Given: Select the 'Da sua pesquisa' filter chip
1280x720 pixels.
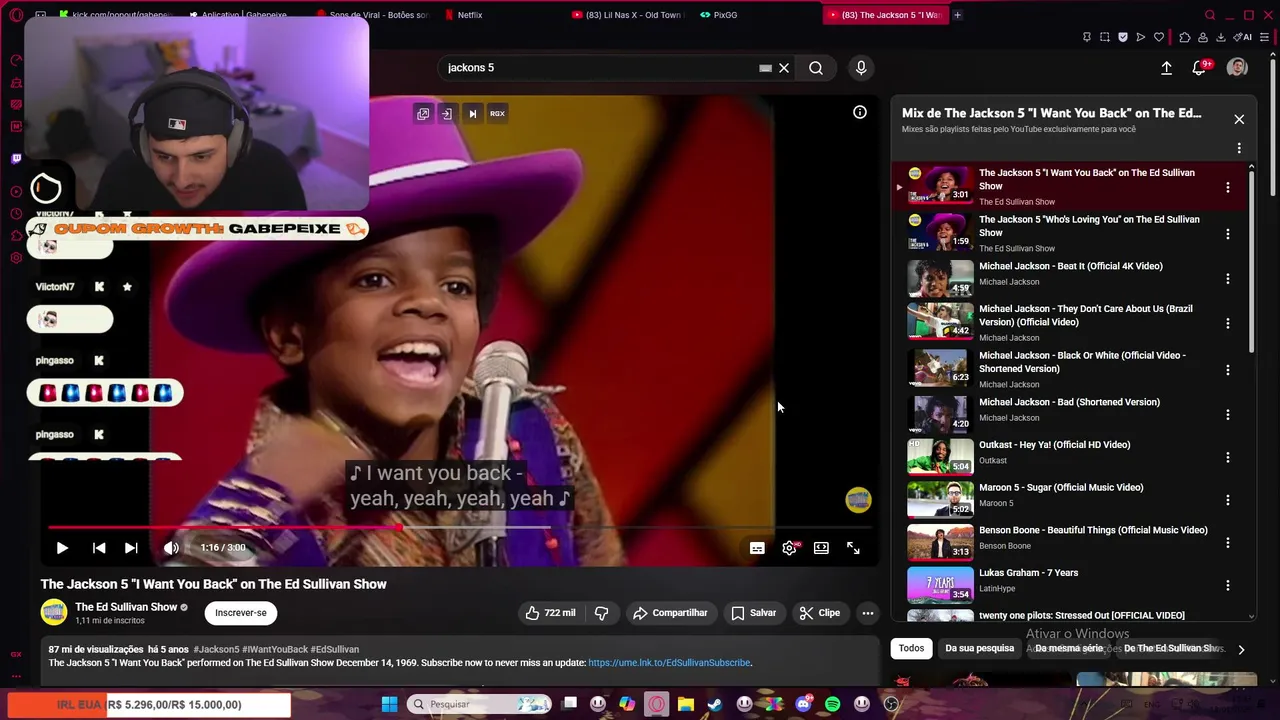Looking at the screenshot, I should [x=979, y=648].
